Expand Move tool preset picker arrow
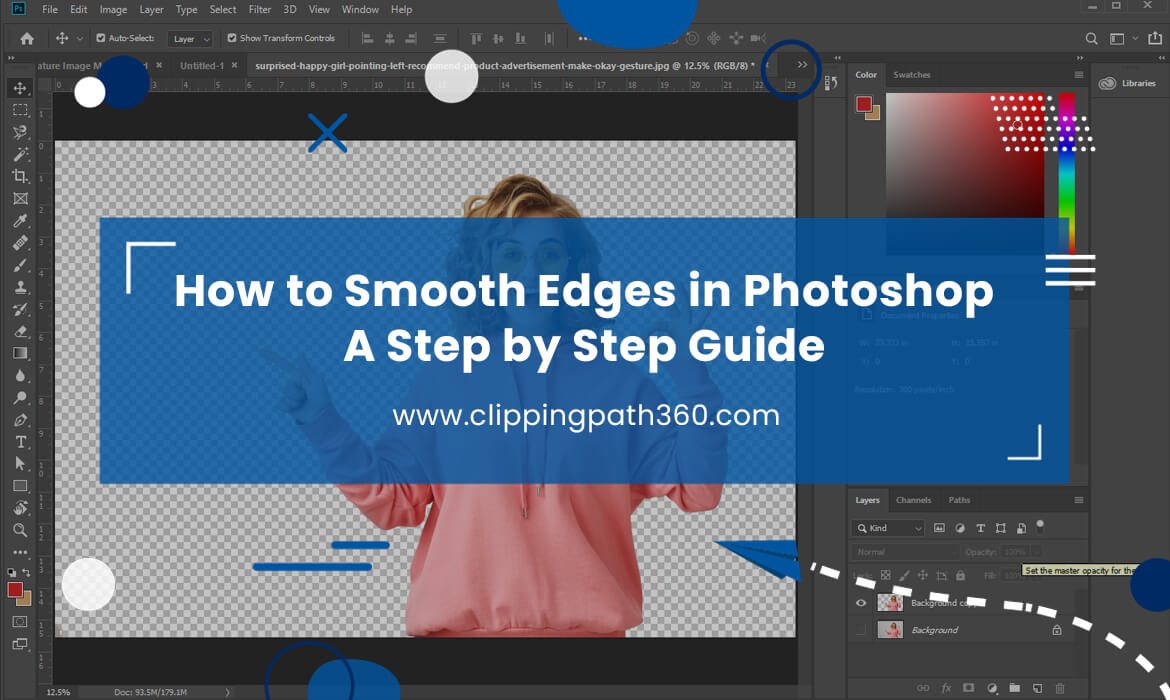Viewport: 1170px width, 700px height. pyautogui.click(x=79, y=38)
